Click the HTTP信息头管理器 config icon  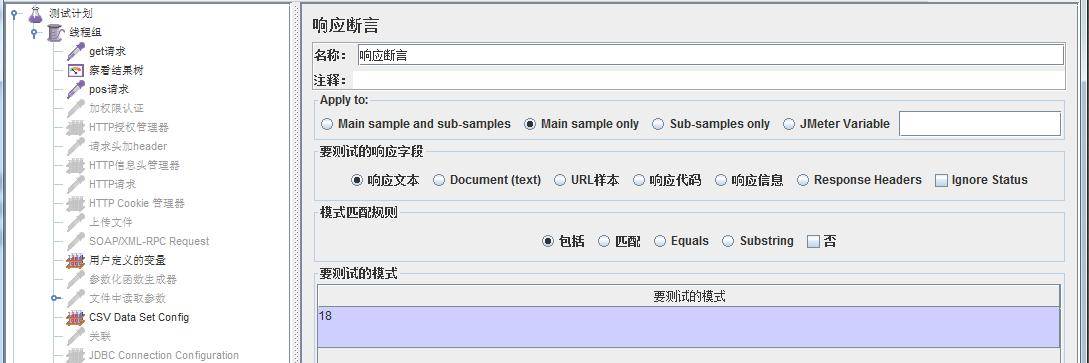point(76,165)
